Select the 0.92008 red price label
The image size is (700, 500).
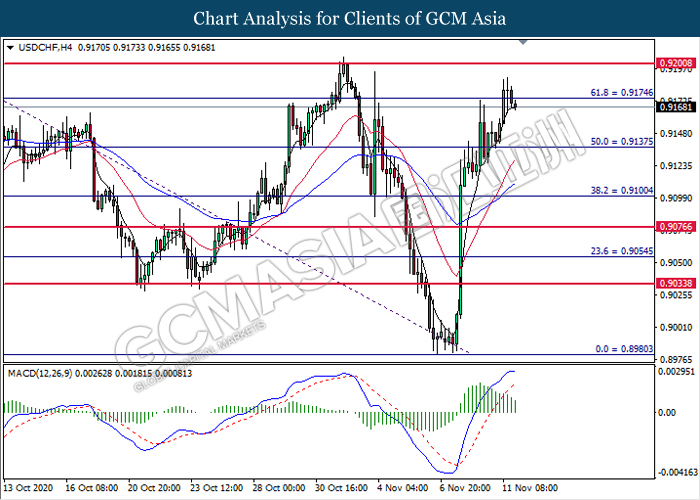coord(676,63)
